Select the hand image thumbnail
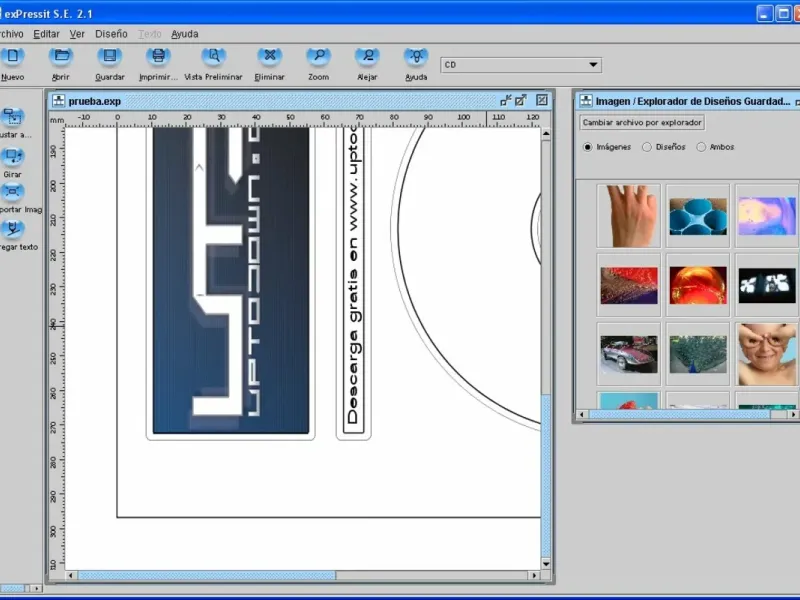The height and width of the screenshot is (600, 800). coord(629,216)
